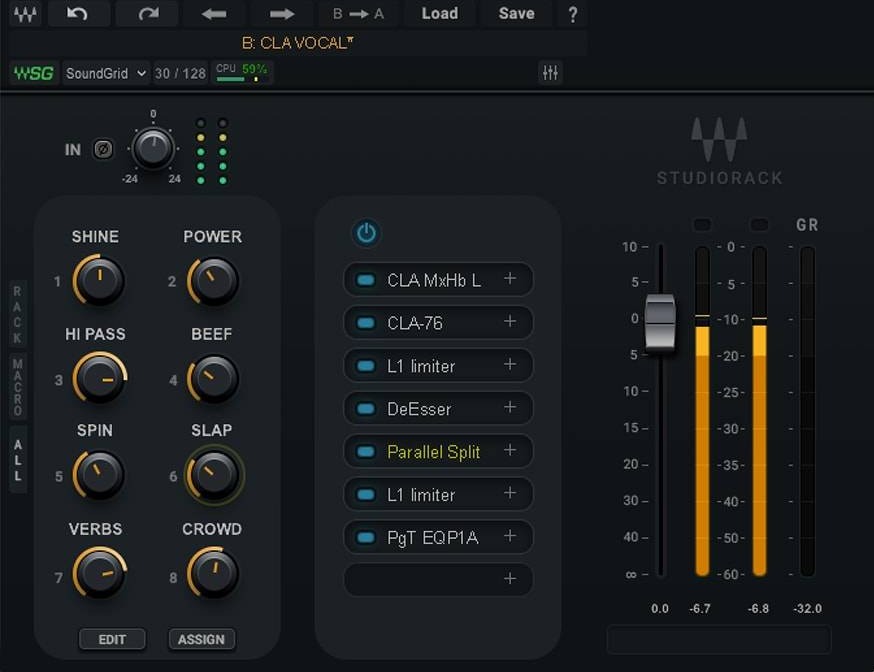Add plugin in the empty rack slot
The height and width of the screenshot is (672, 874).
[438, 579]
